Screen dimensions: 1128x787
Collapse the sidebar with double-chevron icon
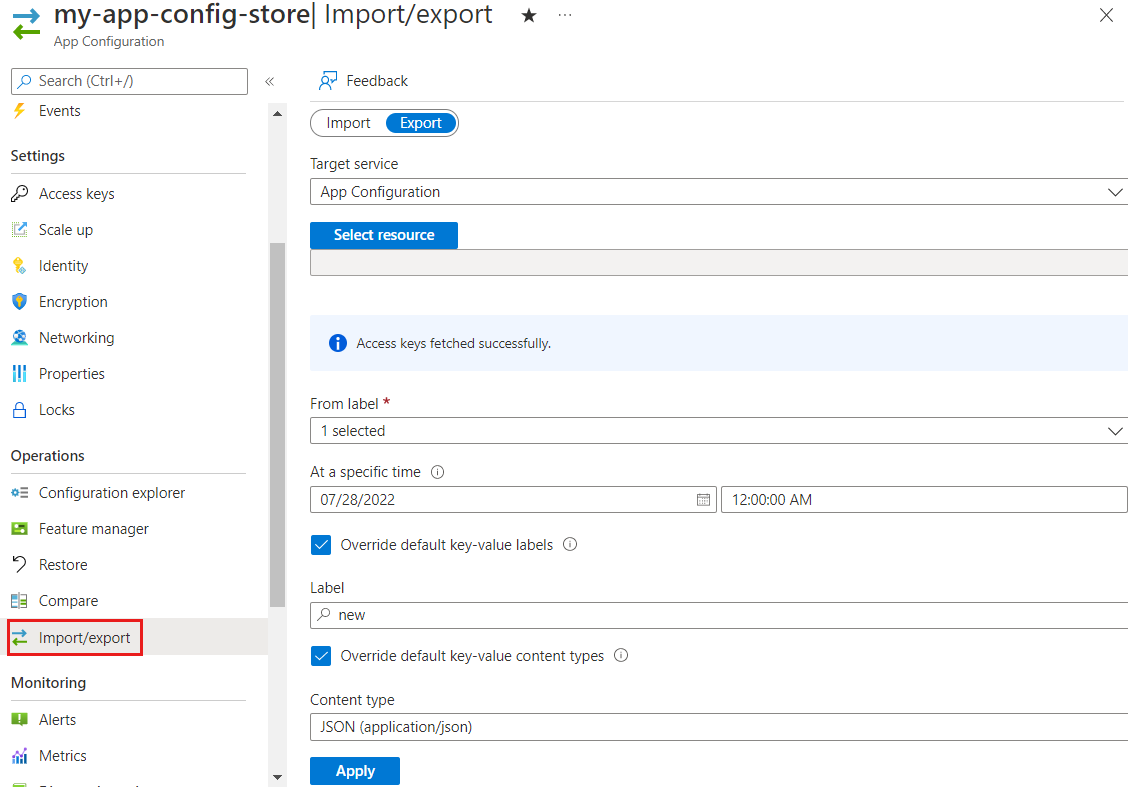[x=269, y=81]
